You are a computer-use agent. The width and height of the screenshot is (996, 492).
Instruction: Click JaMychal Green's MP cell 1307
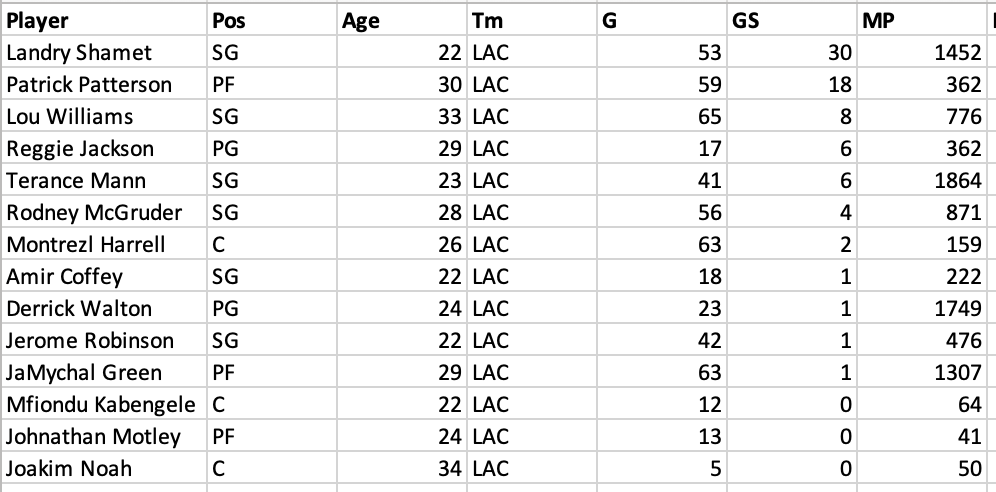click(921, 372)
